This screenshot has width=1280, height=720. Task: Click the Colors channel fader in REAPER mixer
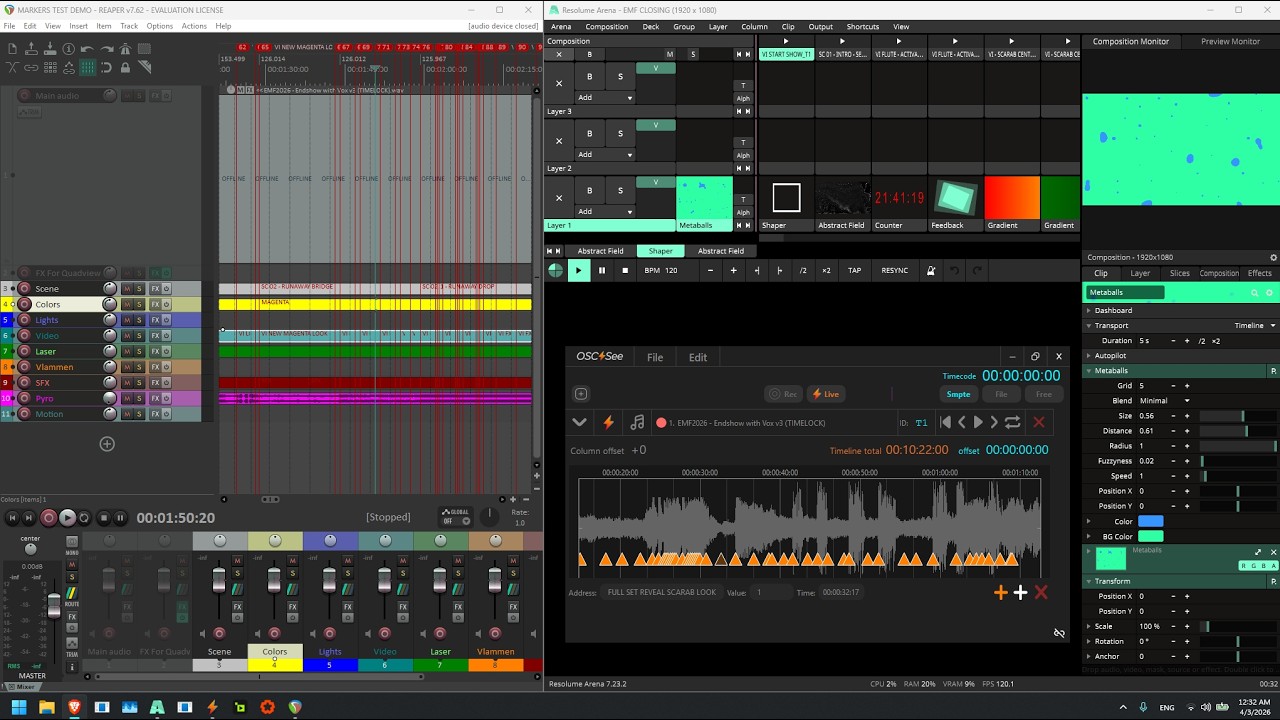[x=274, y=580]
